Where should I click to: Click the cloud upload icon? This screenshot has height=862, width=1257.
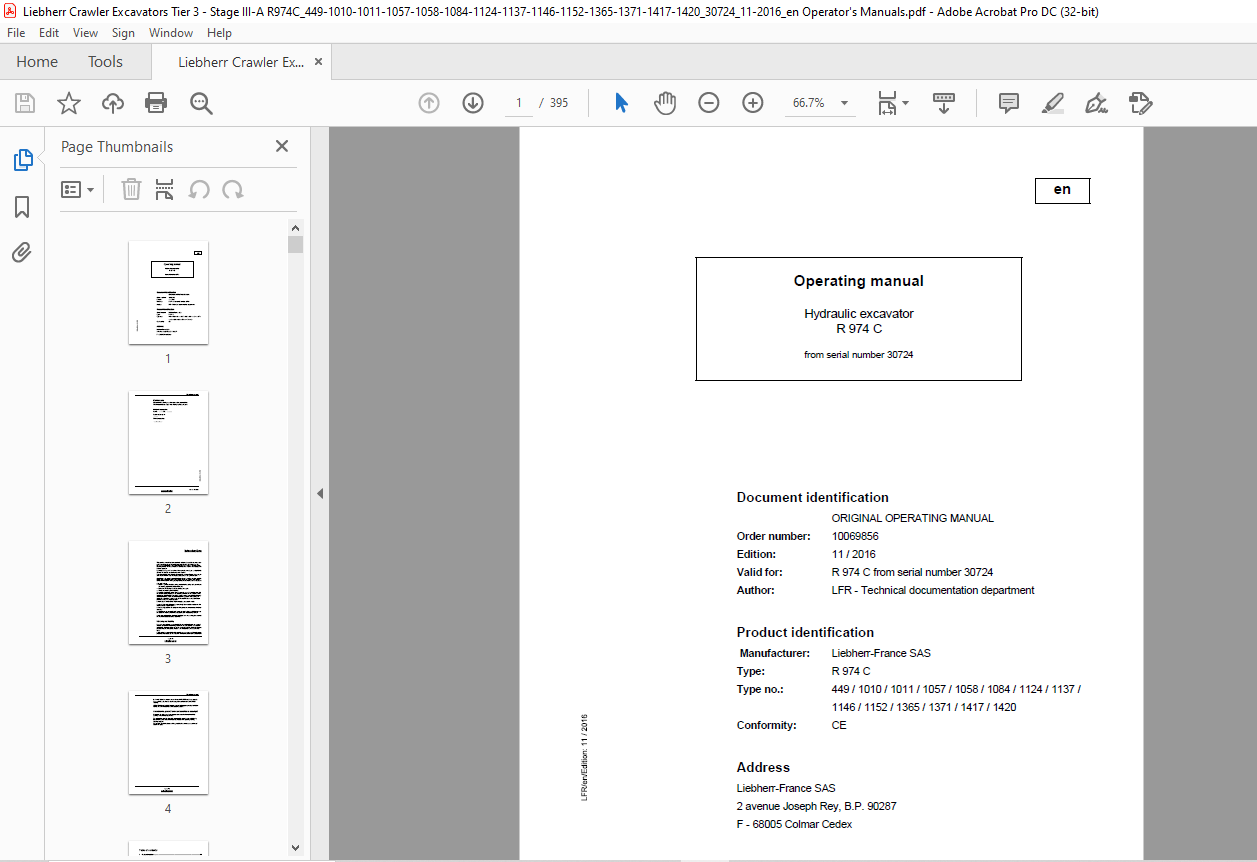pyautogui.click(x=113, y=103)
